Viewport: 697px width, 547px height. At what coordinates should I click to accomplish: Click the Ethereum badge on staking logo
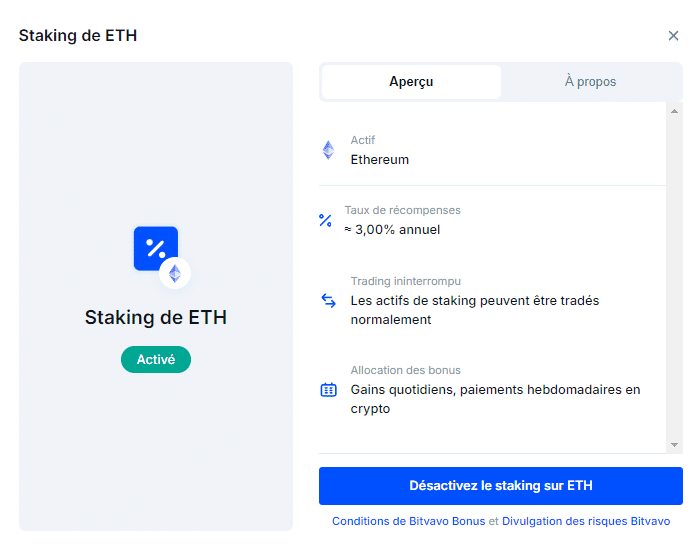175,273
